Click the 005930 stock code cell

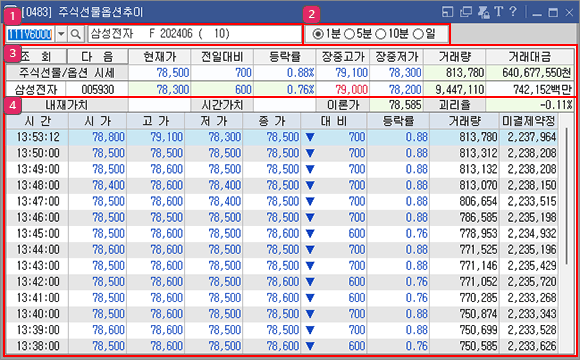(x=97, y=89)
